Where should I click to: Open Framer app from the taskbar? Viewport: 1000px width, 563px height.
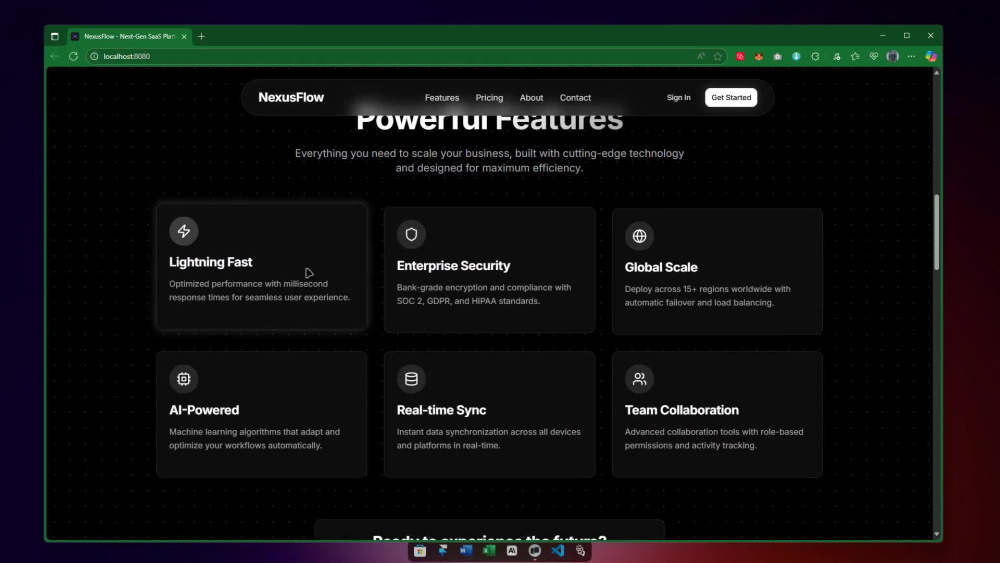tap(443, 550)
